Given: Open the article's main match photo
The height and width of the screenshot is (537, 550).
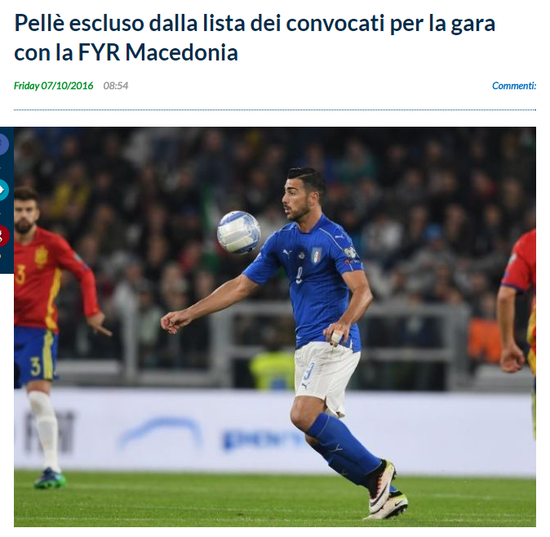Looking at the screenshot, I should coord(275,327).
